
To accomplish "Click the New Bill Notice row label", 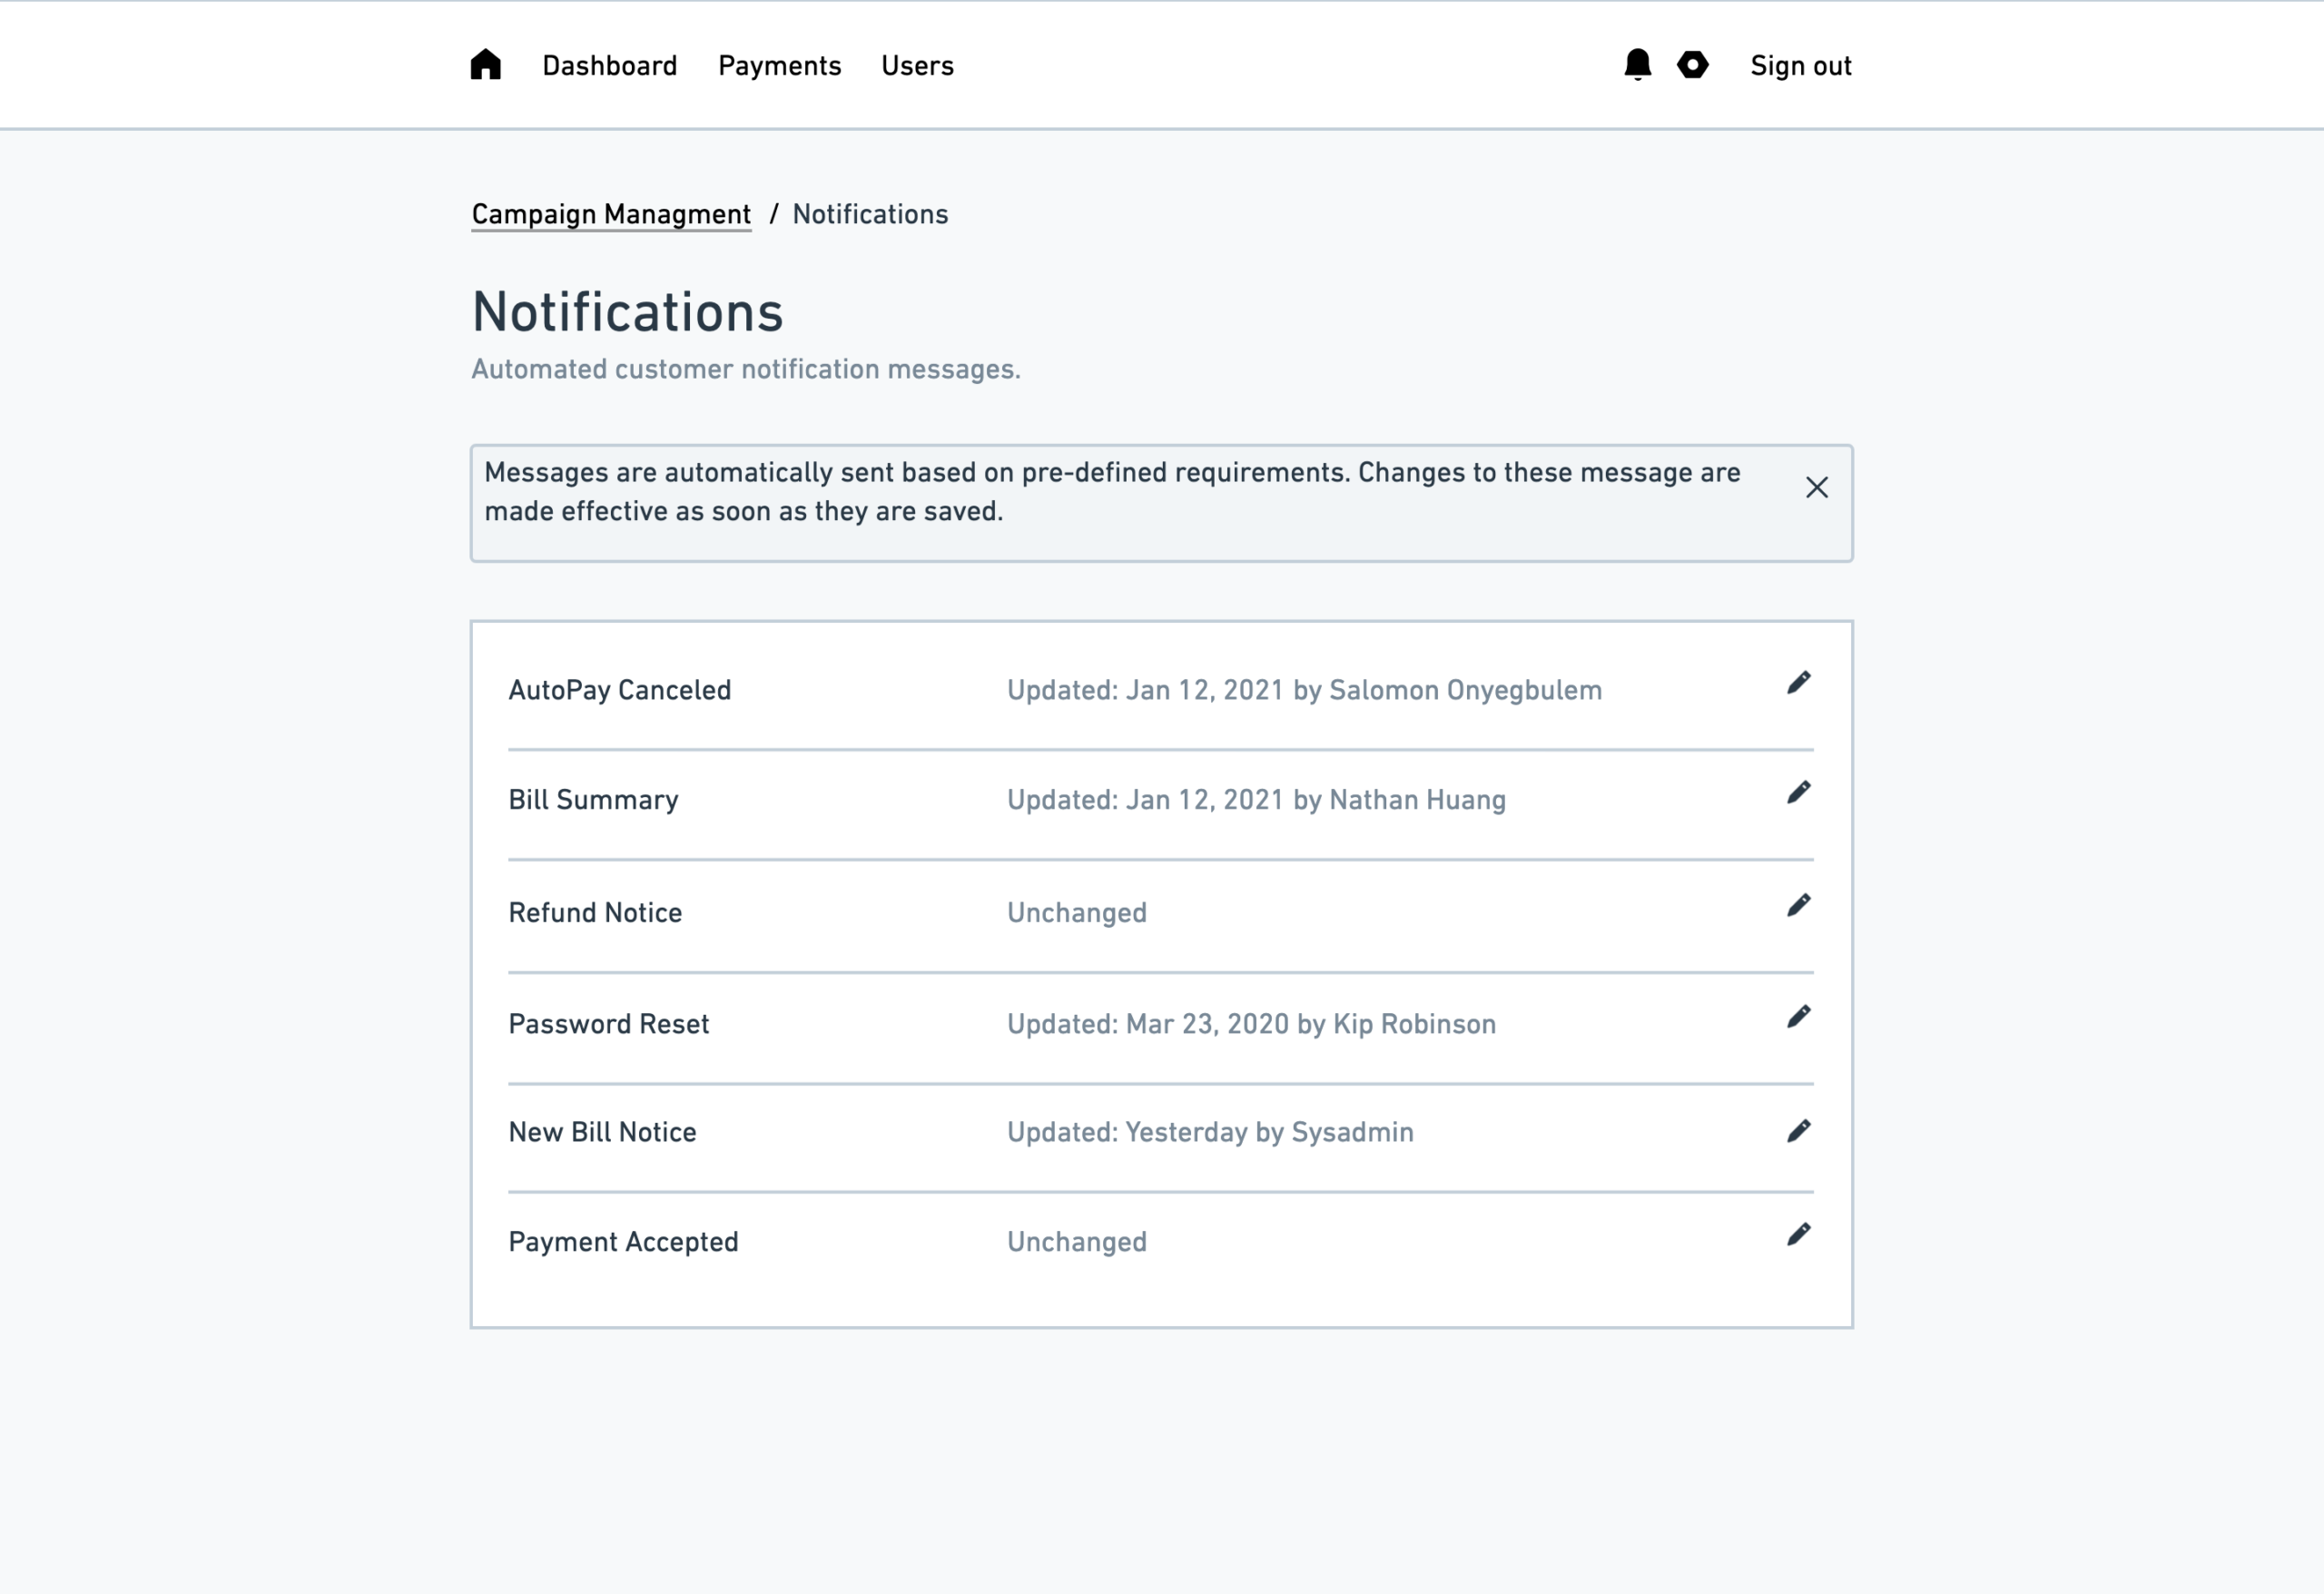I will point(602,1132).
